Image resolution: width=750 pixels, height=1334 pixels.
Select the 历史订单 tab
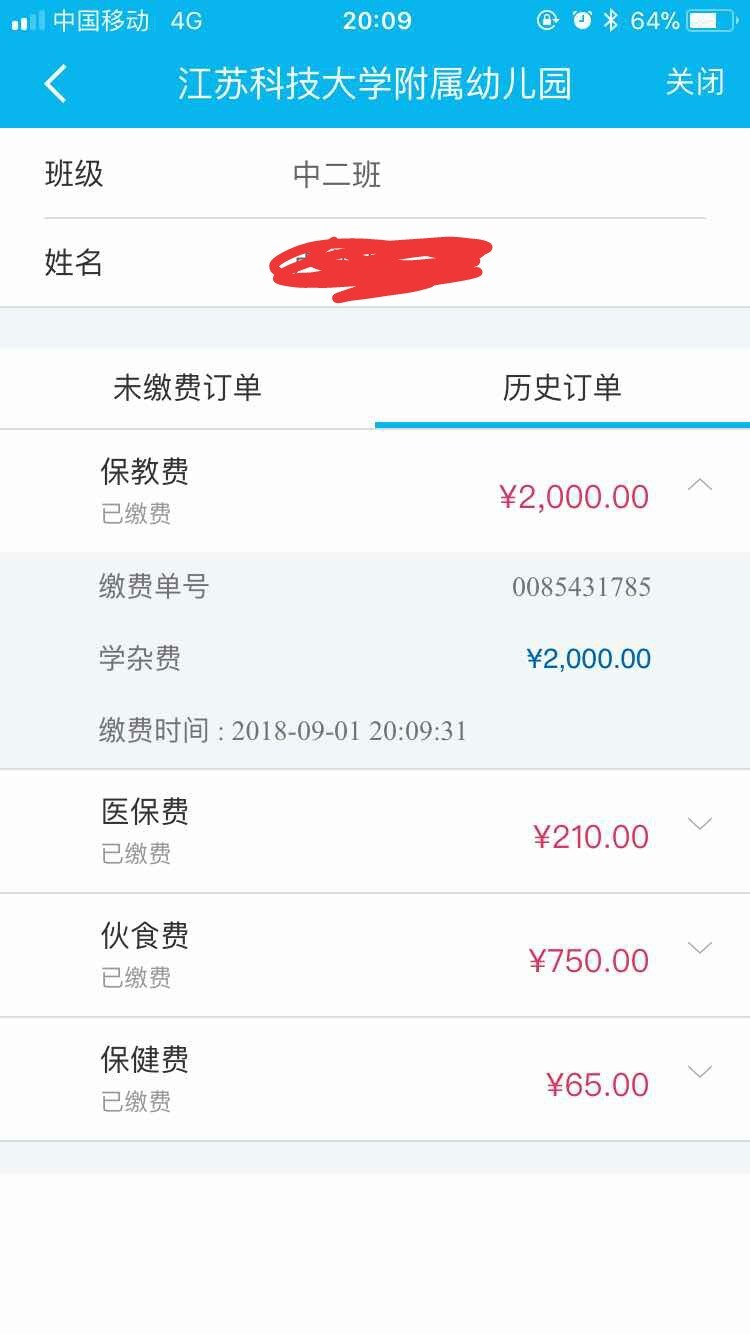(562, 388)
